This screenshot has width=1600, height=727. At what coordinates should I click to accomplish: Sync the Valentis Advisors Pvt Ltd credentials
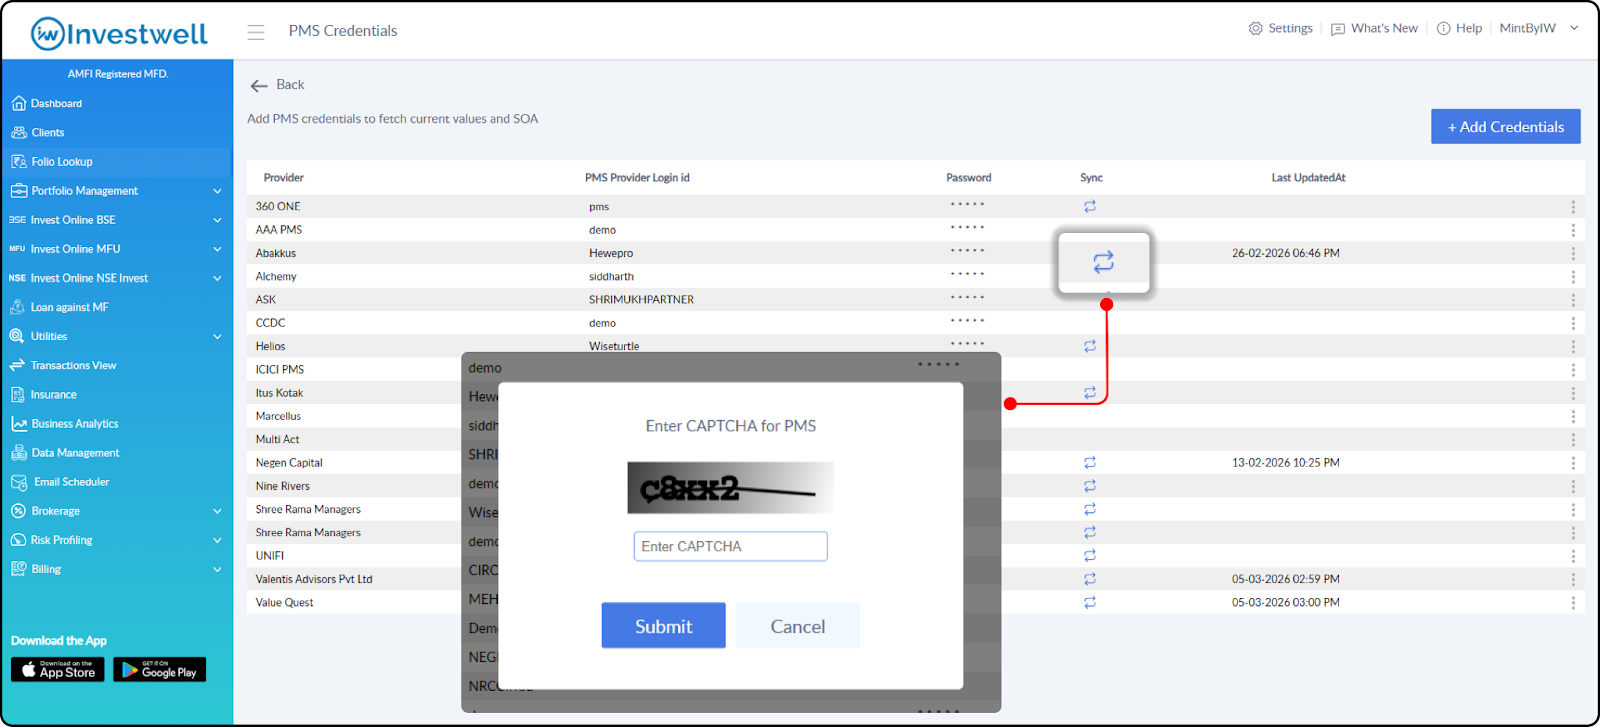pyautogui.click(x=1090, y=579)
